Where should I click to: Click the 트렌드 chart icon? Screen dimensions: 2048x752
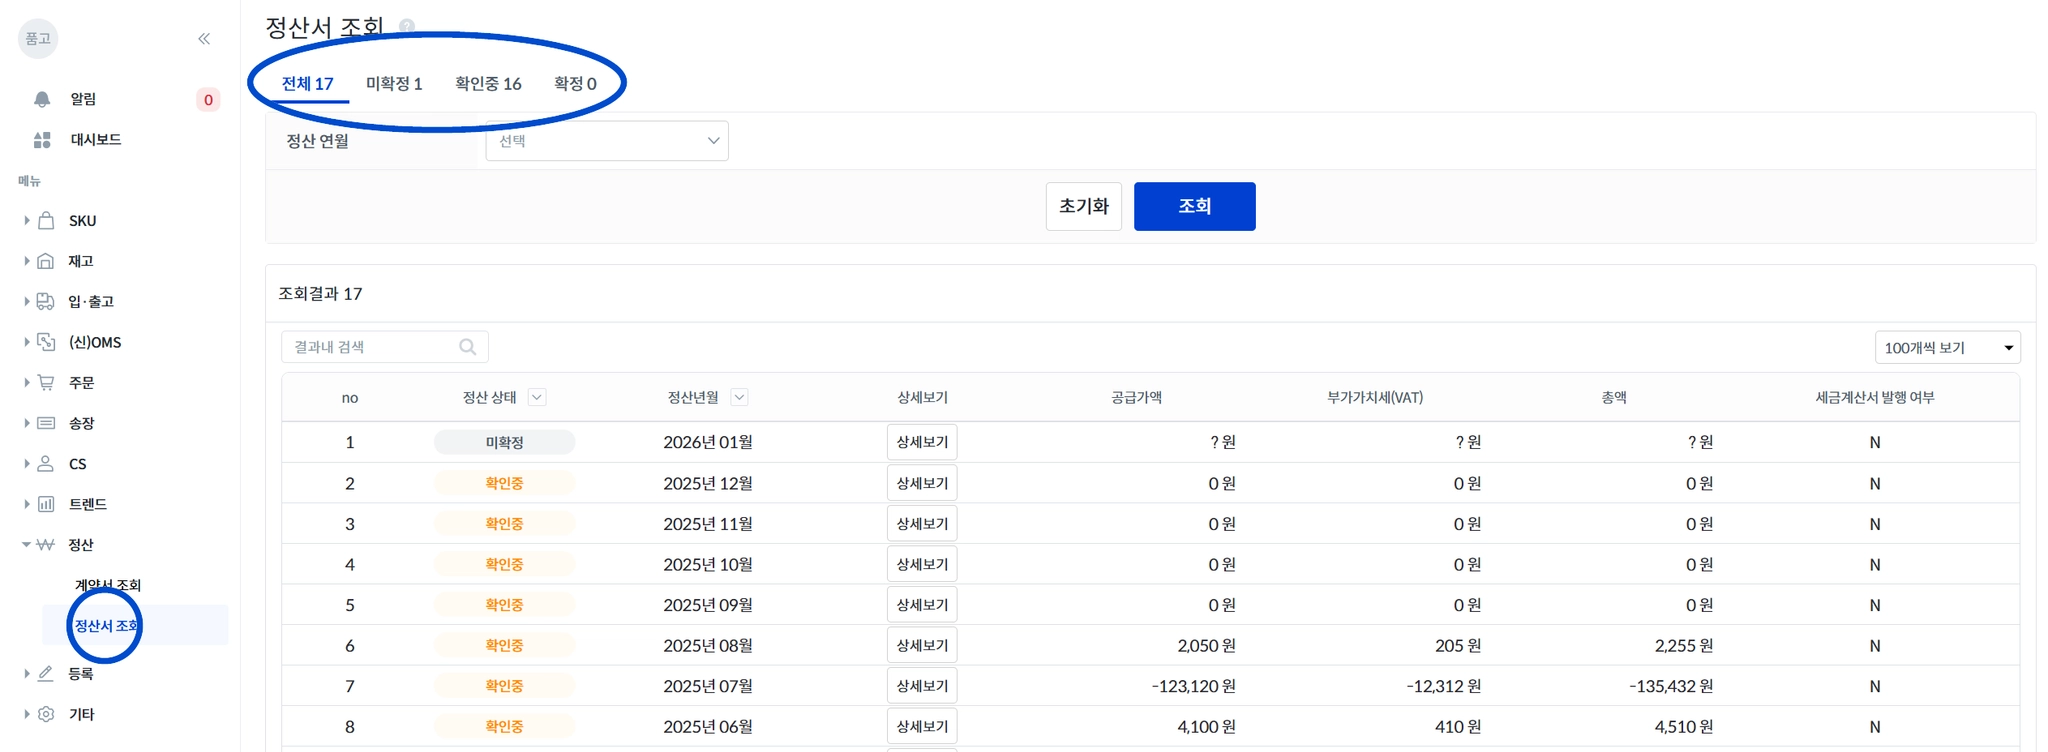point(46,504)
